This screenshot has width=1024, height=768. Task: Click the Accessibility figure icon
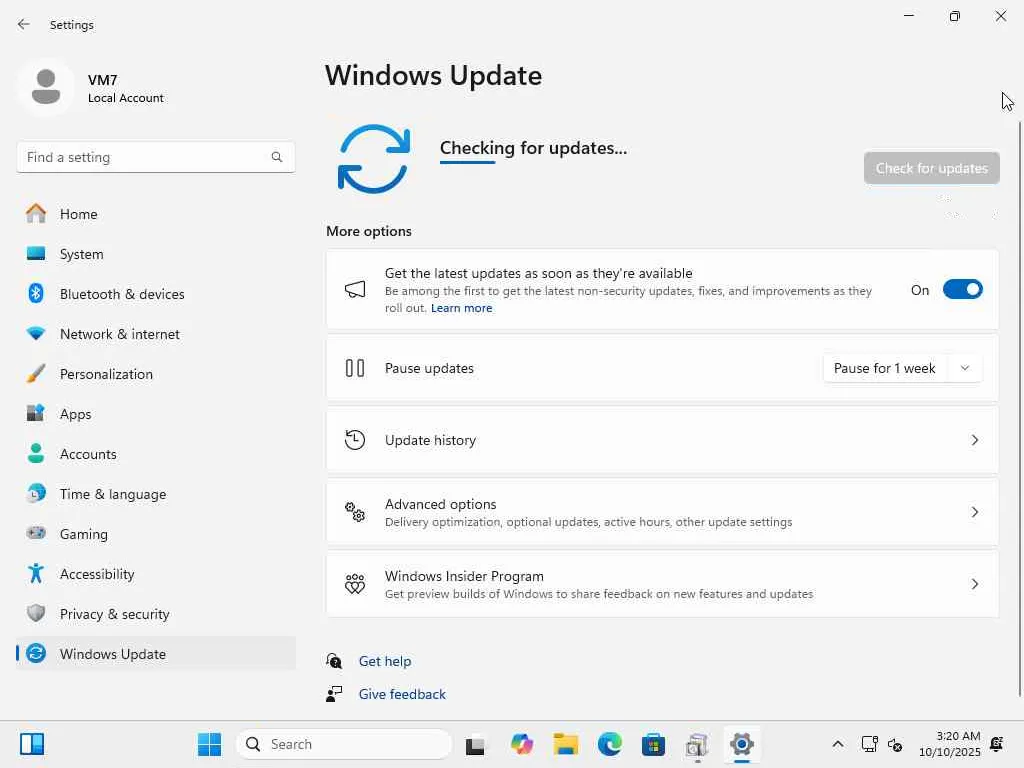click(x=36, y=573)
